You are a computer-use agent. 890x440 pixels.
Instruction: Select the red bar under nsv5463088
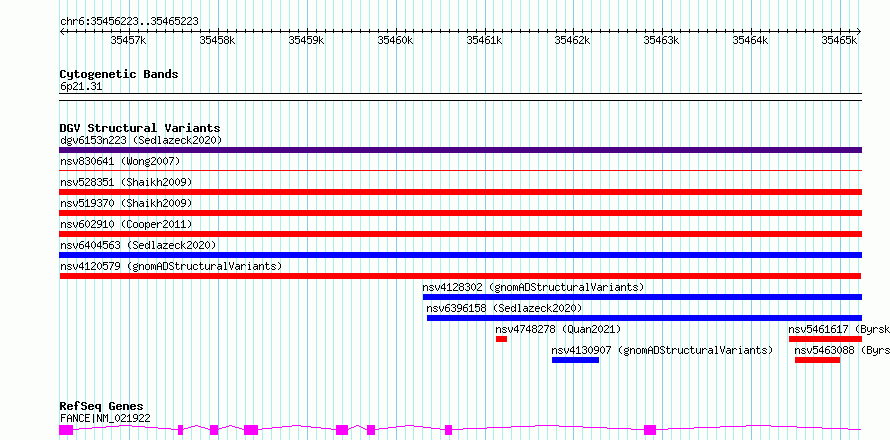817,360
